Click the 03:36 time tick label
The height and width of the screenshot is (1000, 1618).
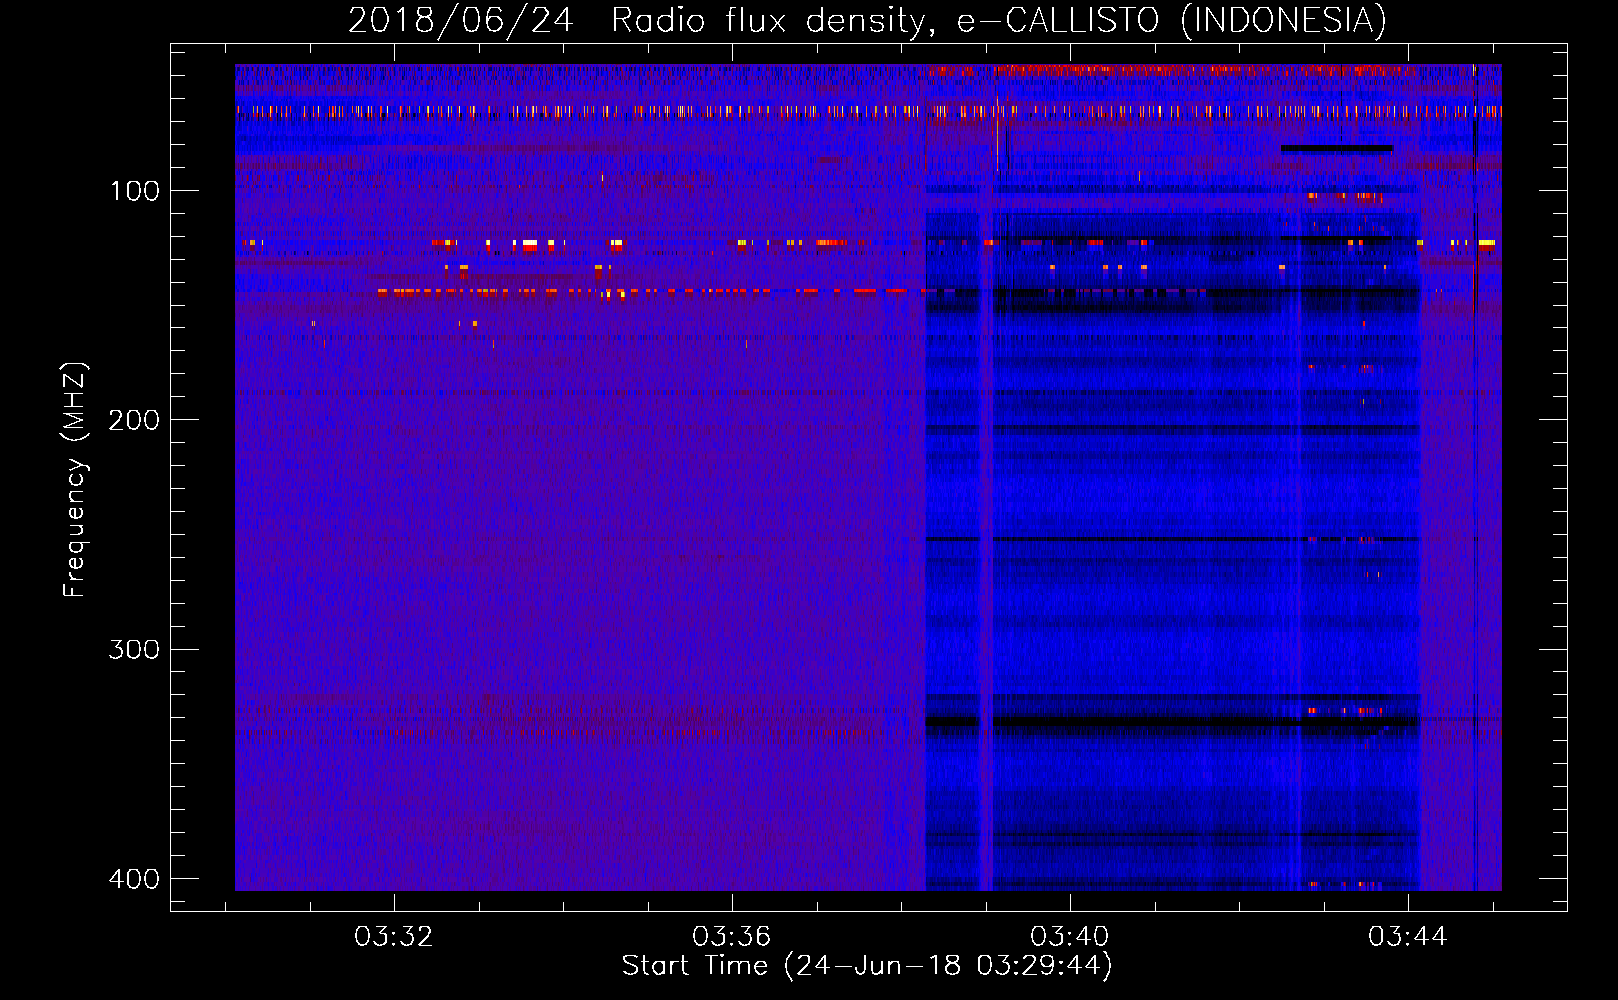tap(732, 937)
